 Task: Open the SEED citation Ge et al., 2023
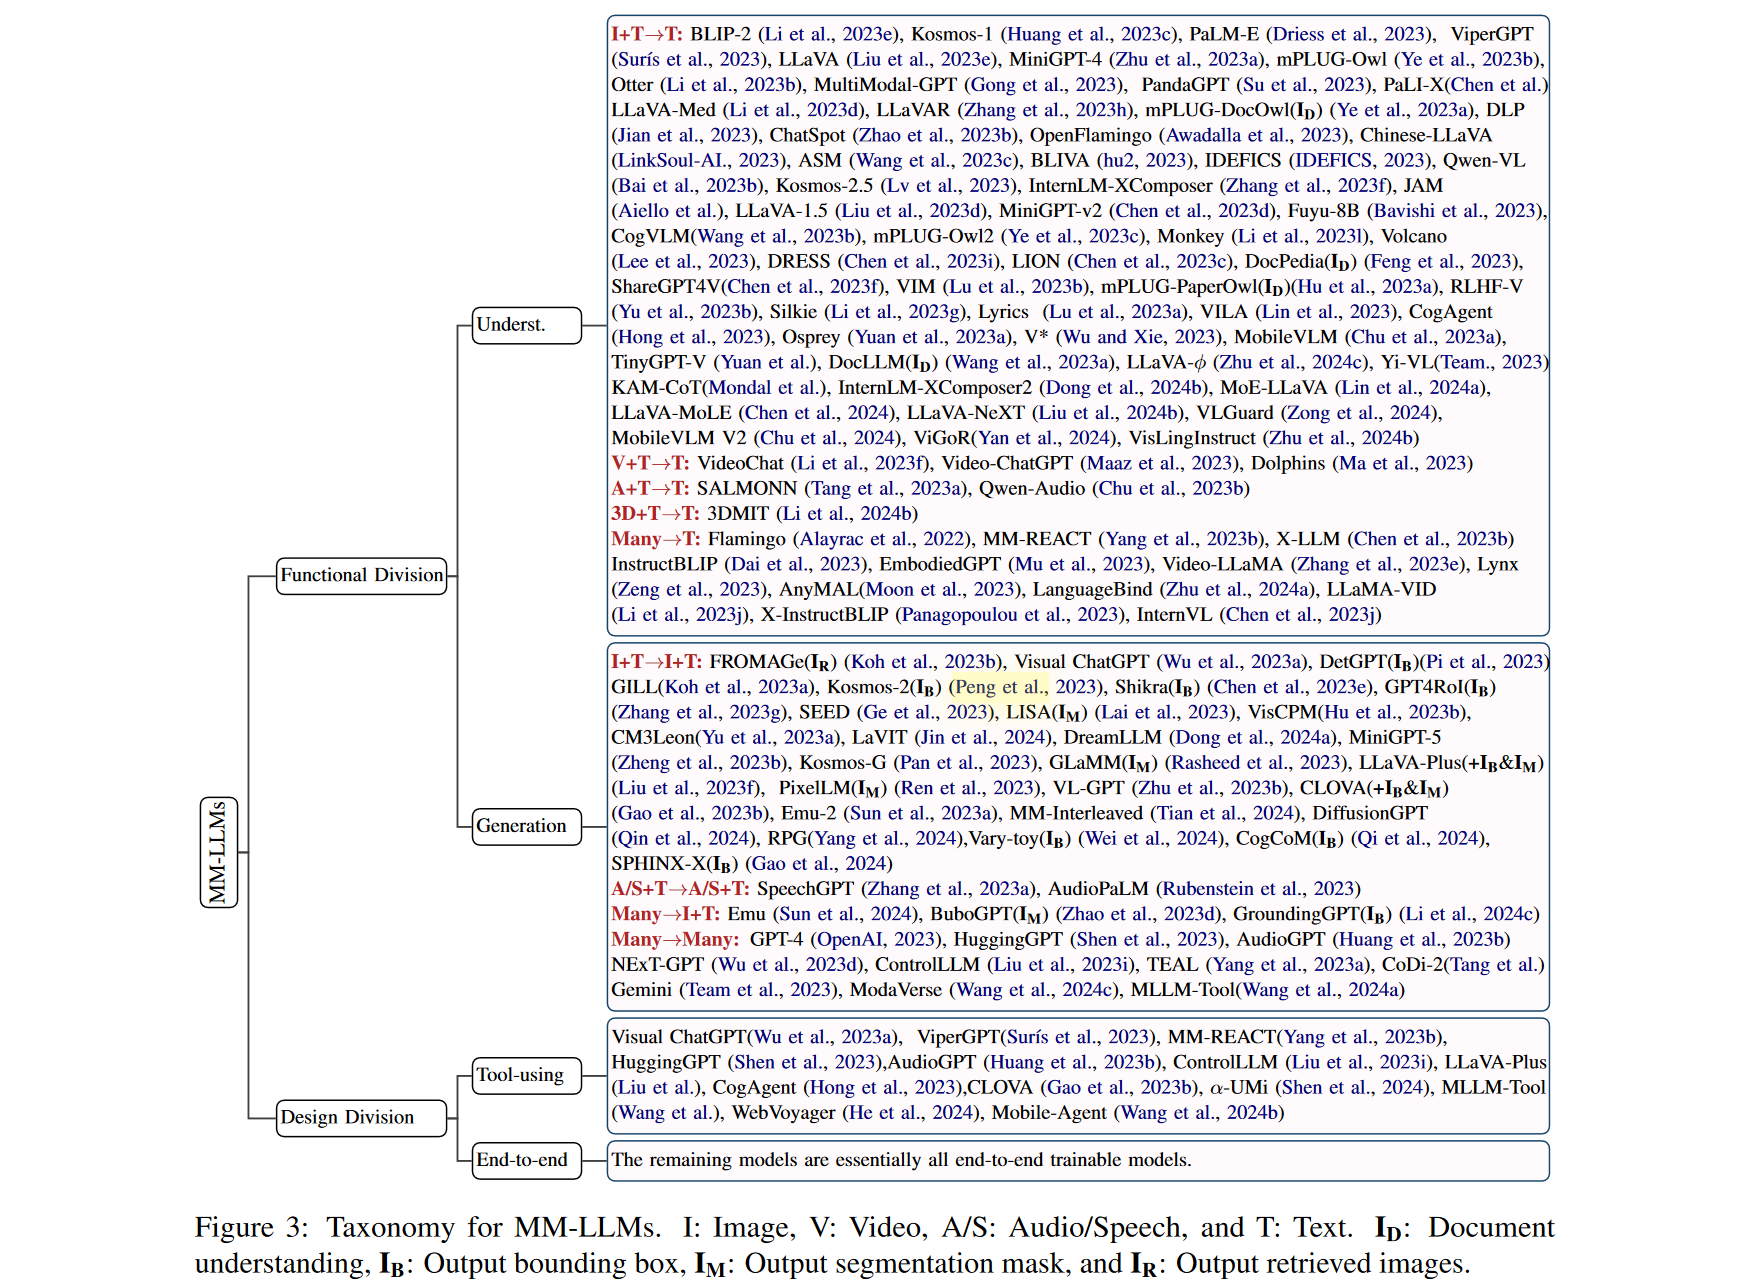pos(924,712)
